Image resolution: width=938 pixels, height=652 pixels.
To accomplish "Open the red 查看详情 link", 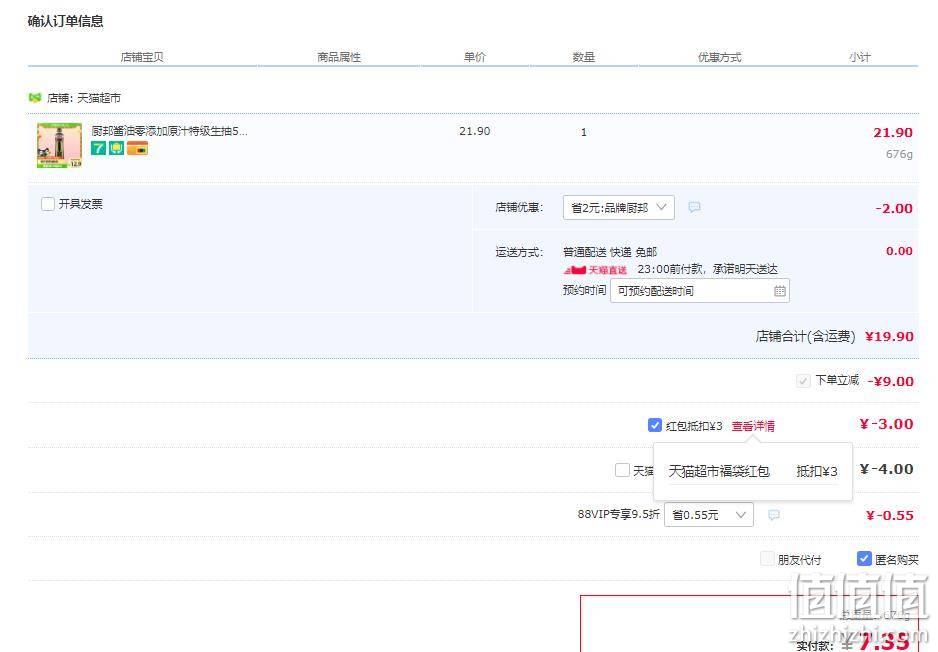I will (753, 426).
